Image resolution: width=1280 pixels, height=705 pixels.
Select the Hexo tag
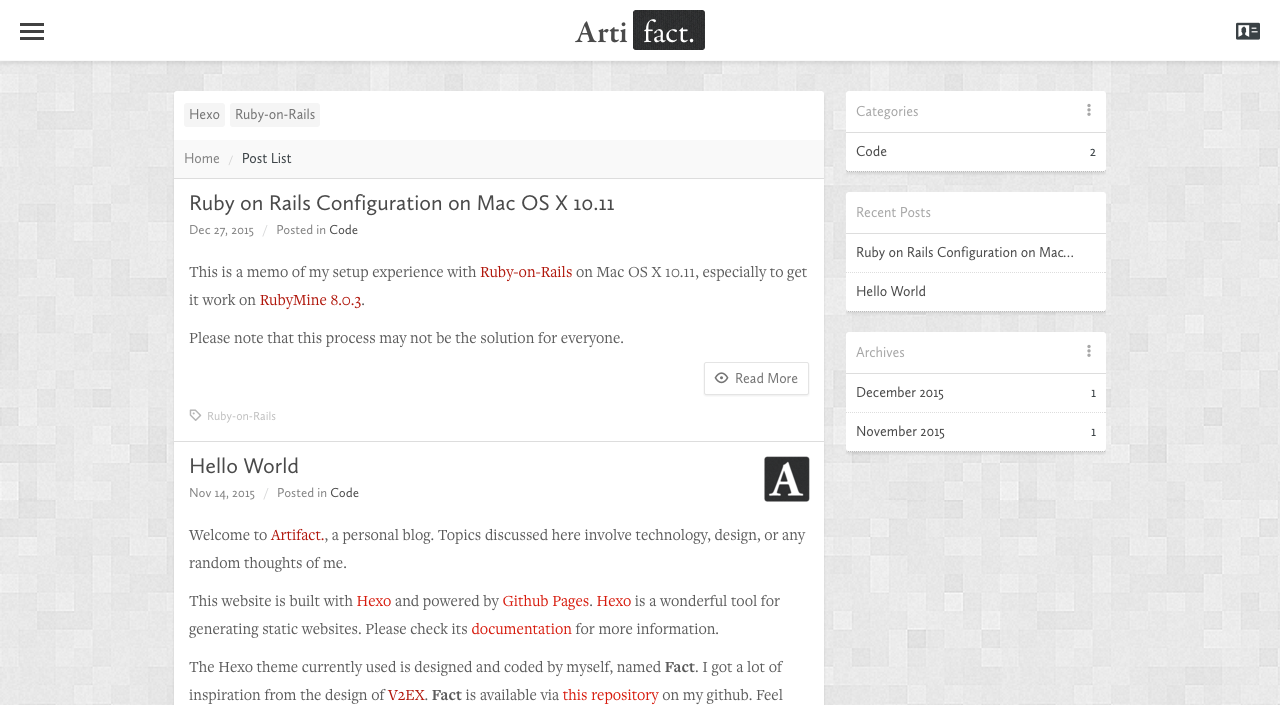coord(204,115)
